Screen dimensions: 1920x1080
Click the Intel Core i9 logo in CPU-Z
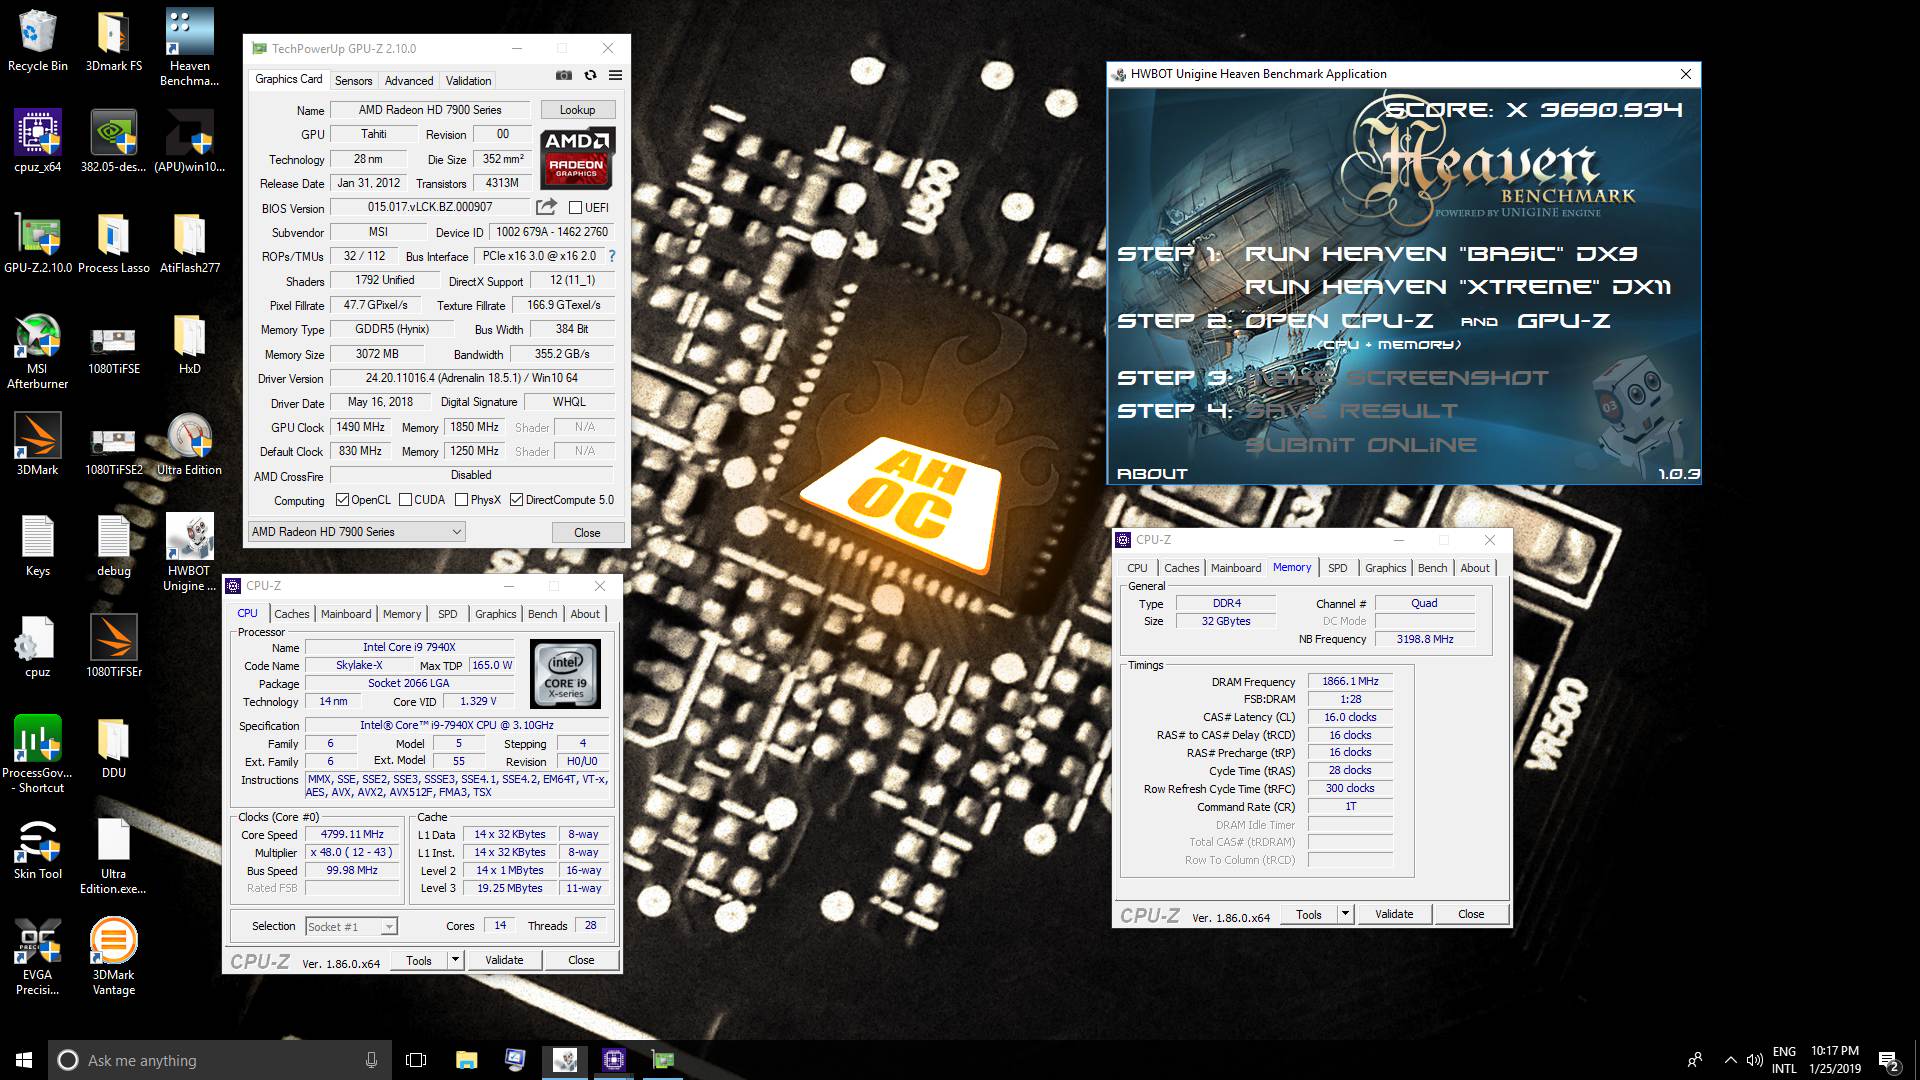point(565,674)
